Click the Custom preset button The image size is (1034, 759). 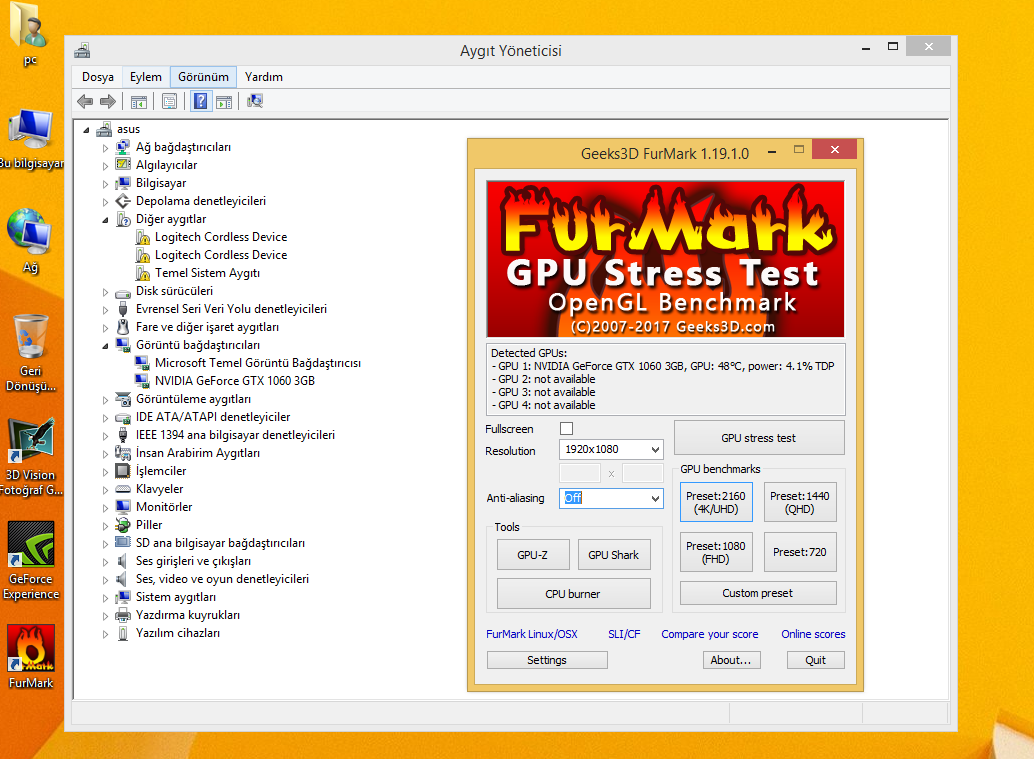[758, 593]
